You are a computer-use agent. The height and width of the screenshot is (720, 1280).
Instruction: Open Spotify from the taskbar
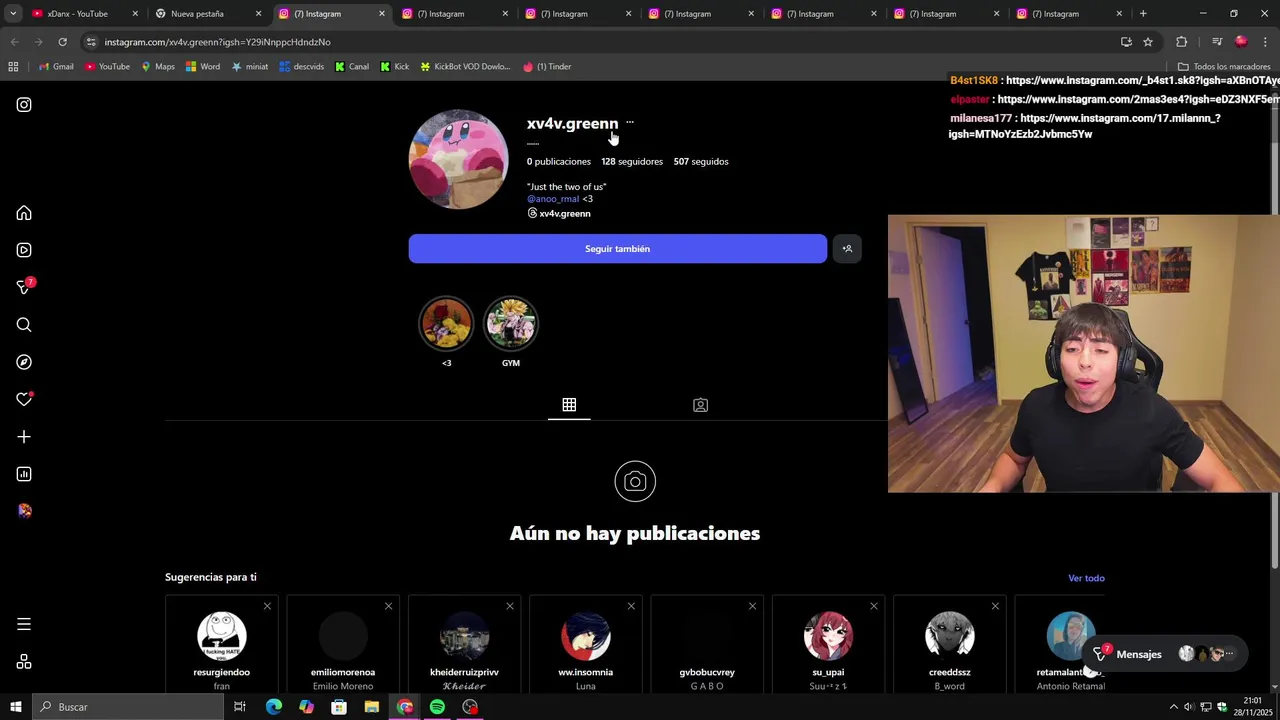pyautogui.click(x=437, y=707)
